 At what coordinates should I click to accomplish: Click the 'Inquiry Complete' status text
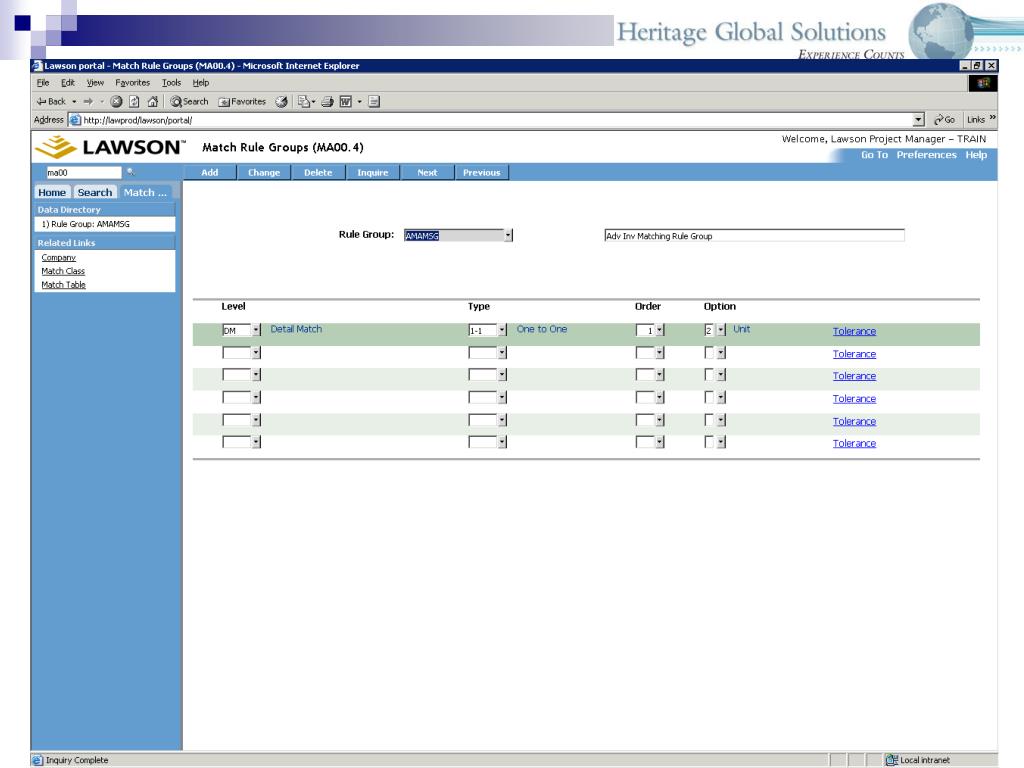point(77,760)
